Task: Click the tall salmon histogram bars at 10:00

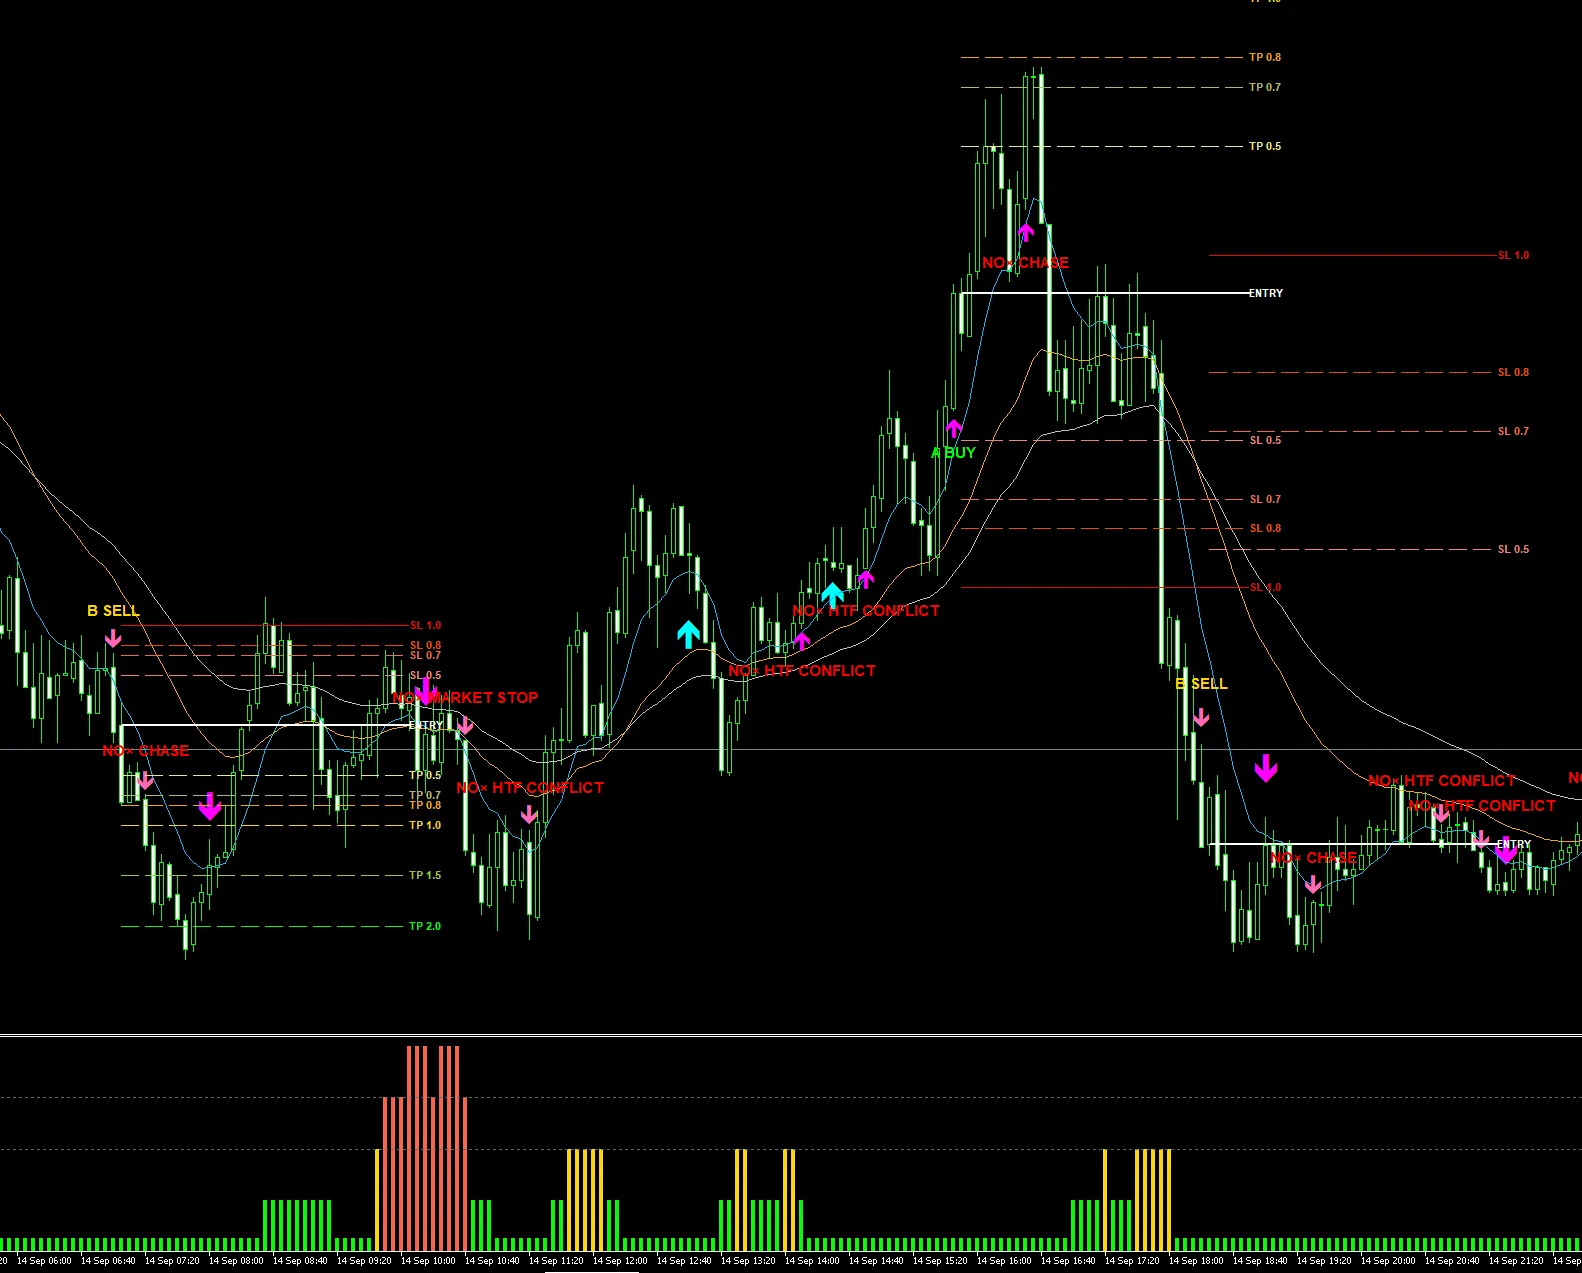Action: [x=433, y=1148]
